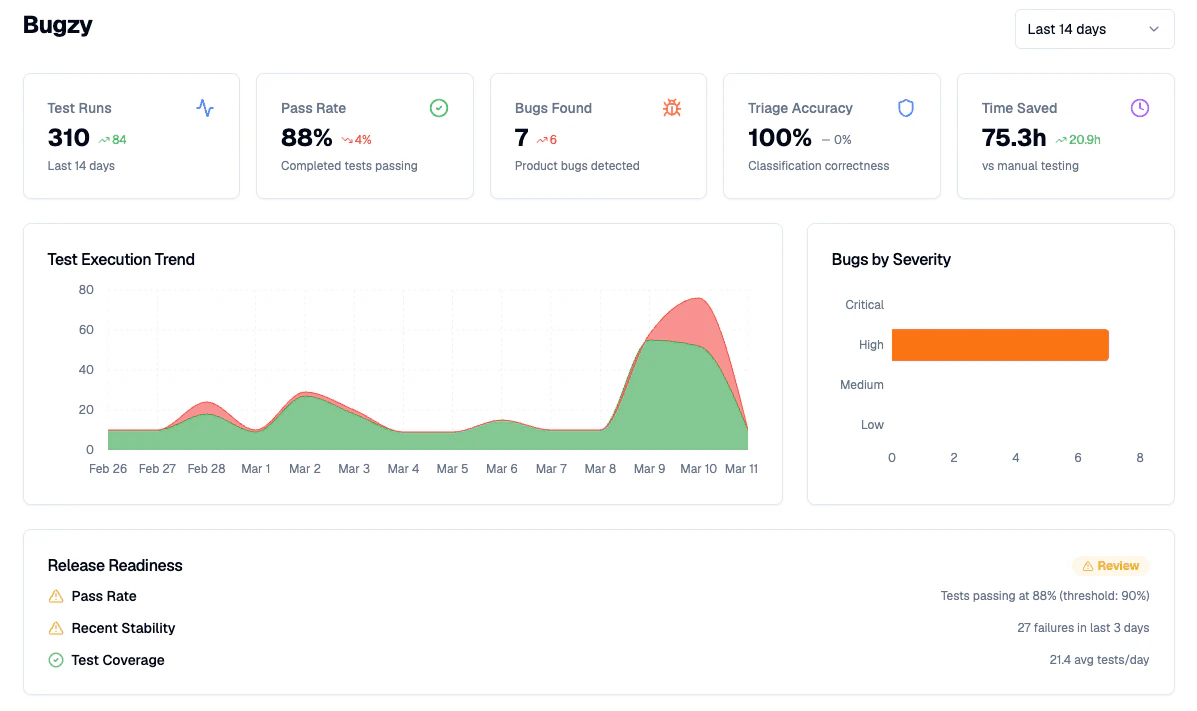Click the 27 failures in last 3 days link
This screenshot has width=1197, height=711.
1083,628
